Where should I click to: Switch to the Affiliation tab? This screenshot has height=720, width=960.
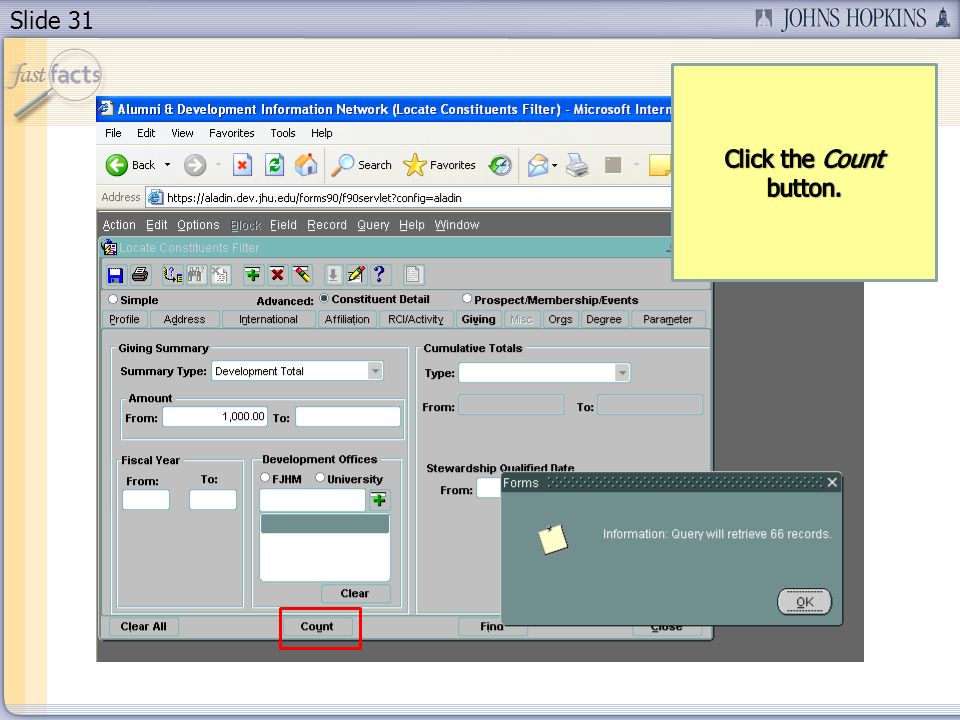(347, 319)
